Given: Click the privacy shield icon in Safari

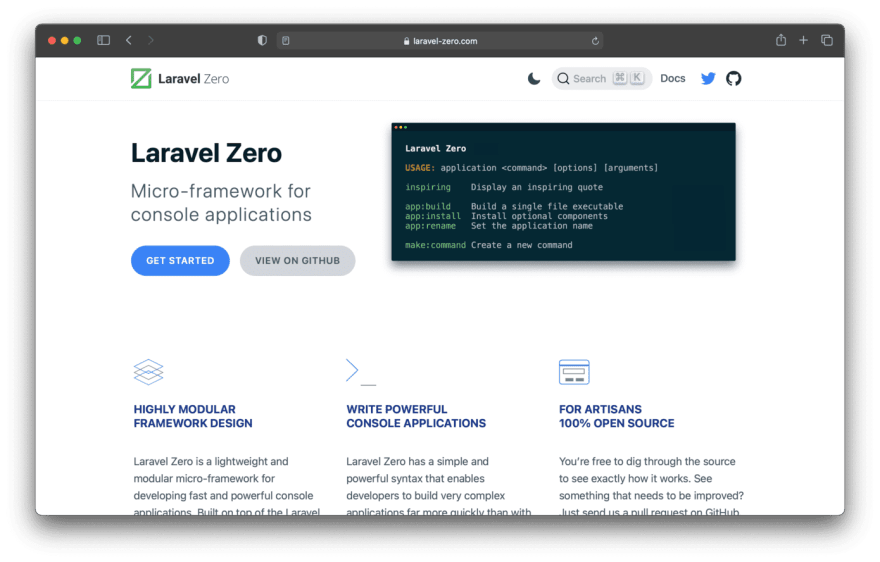Looking at the screenshot, I should click(x=262, y=40).
